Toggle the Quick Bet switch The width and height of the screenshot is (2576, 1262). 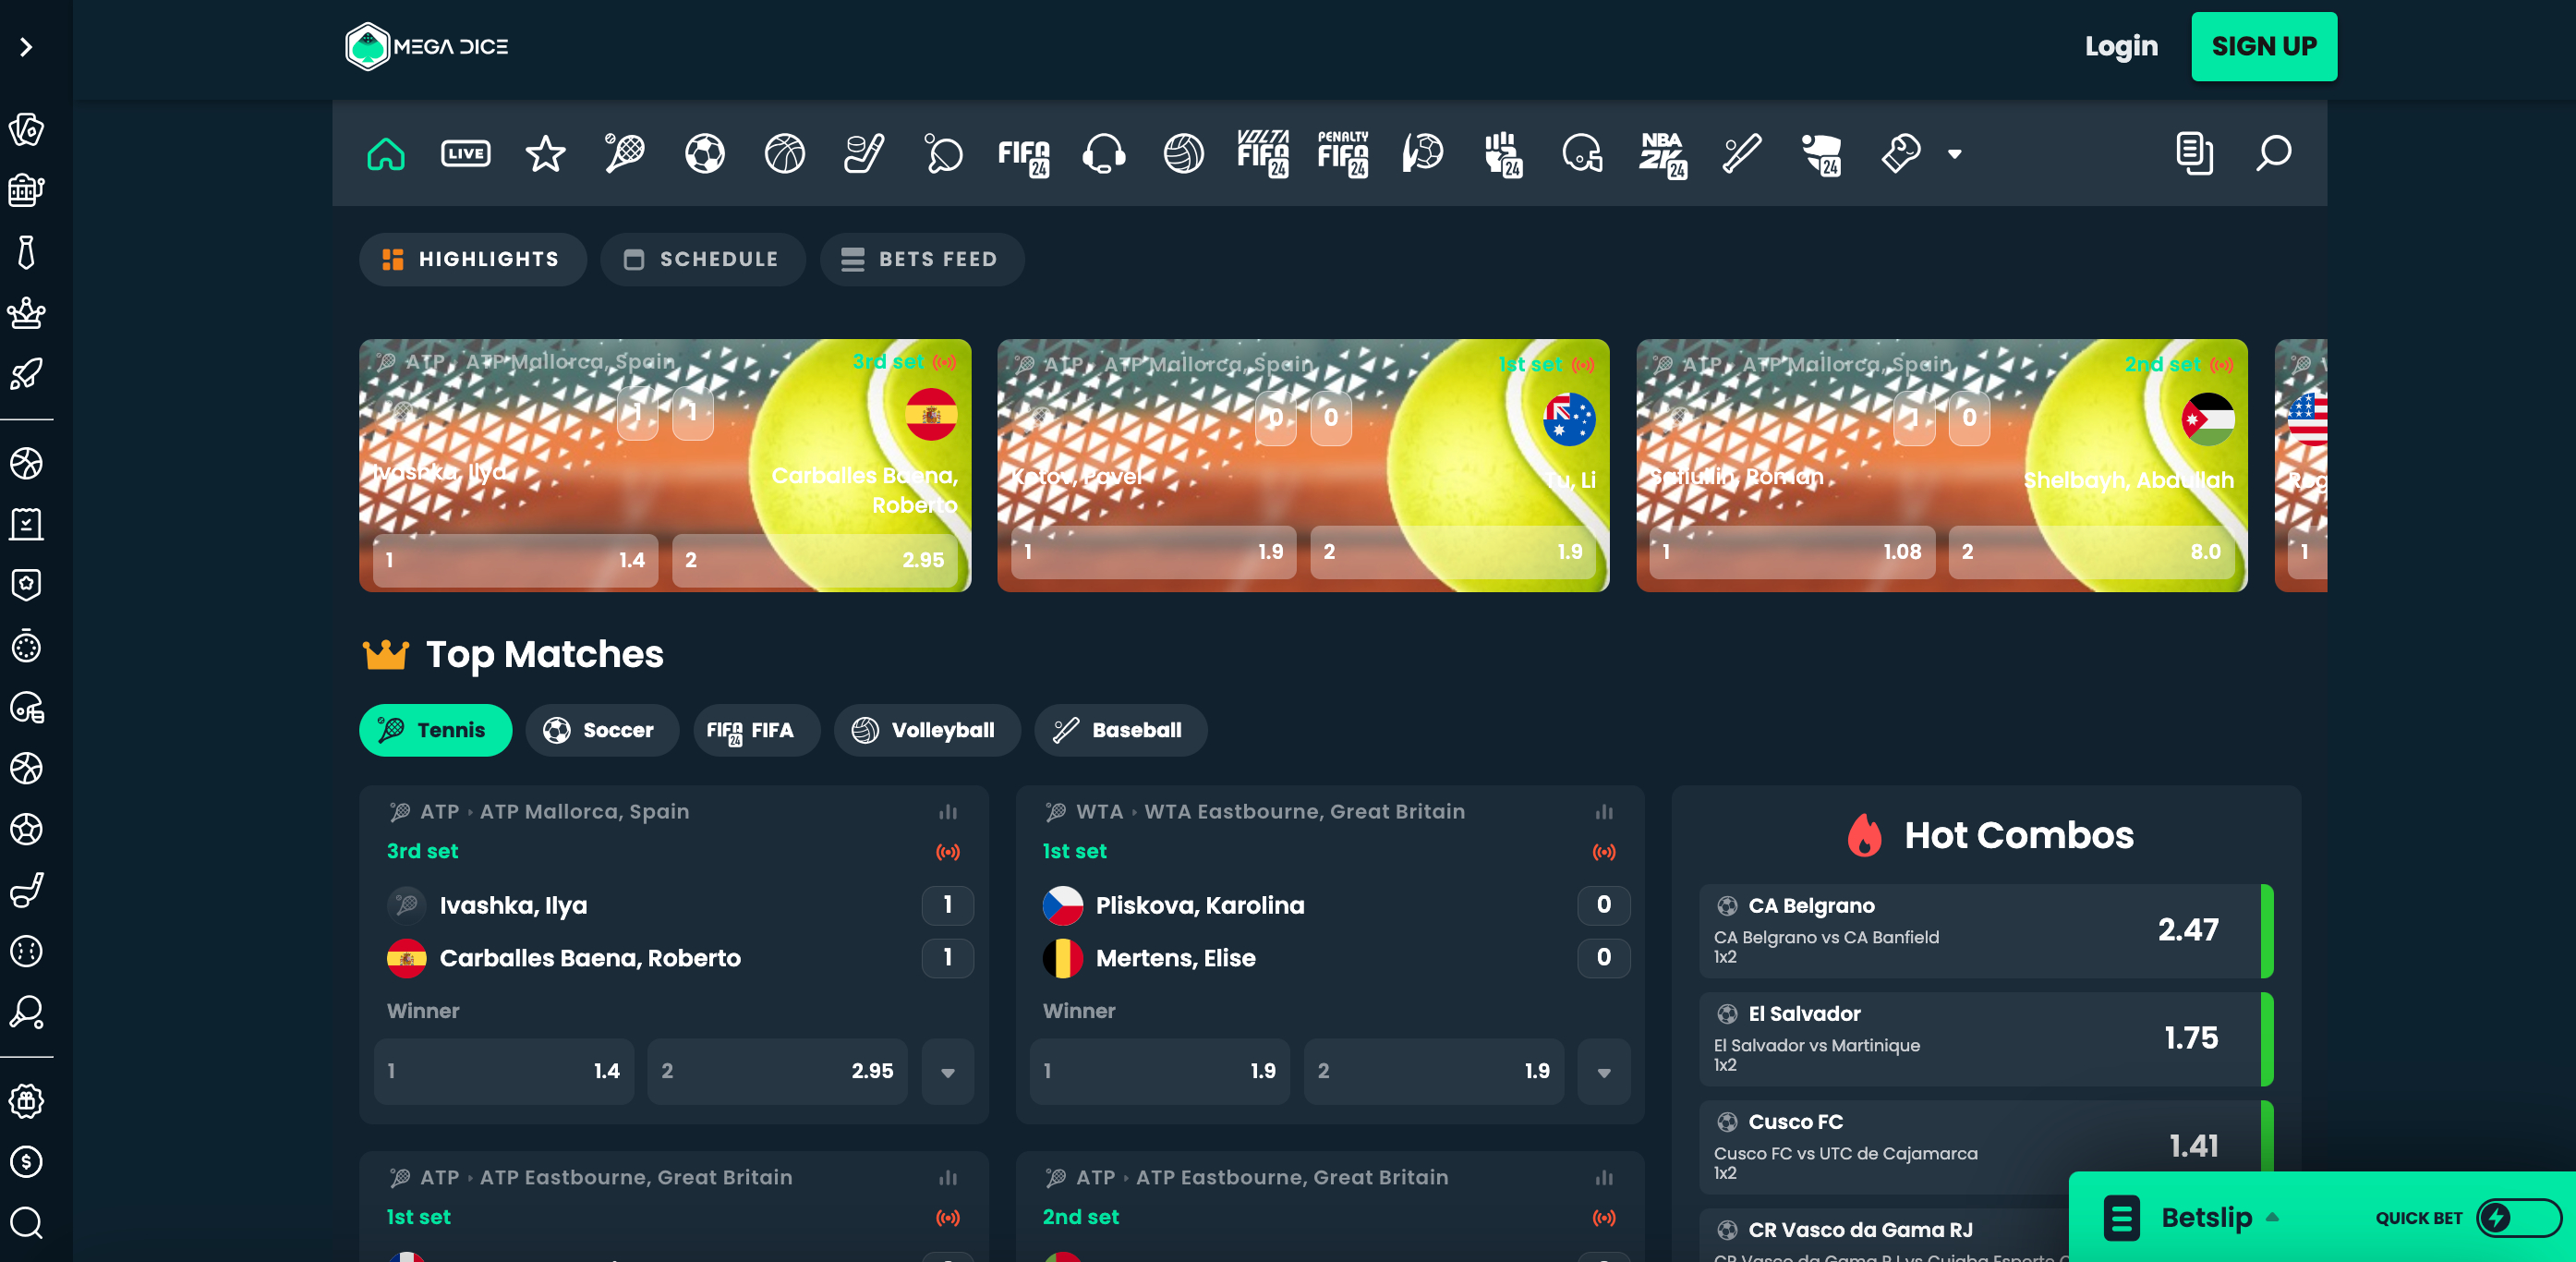[x=2517, y=1218]
